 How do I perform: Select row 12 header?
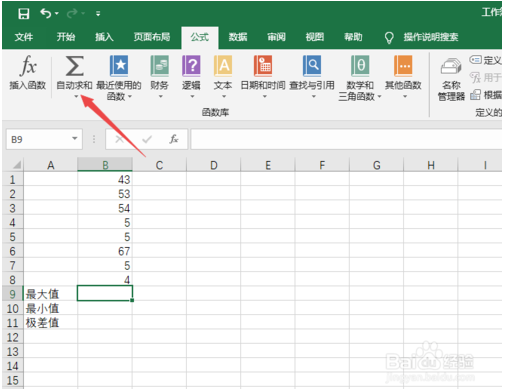(x=13, y=337)
